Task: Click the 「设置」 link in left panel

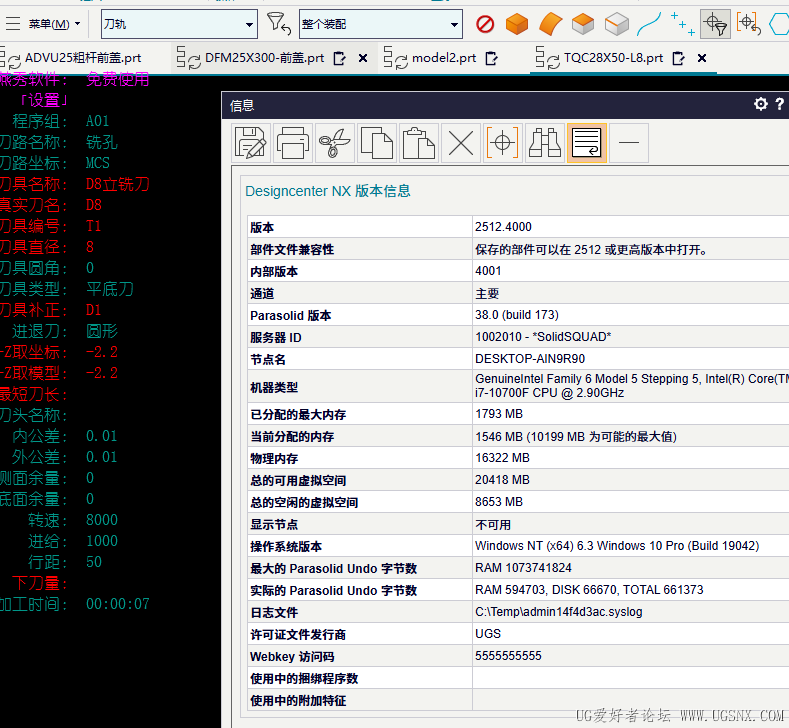Action: pyautogui.click(x=43, y=100)
